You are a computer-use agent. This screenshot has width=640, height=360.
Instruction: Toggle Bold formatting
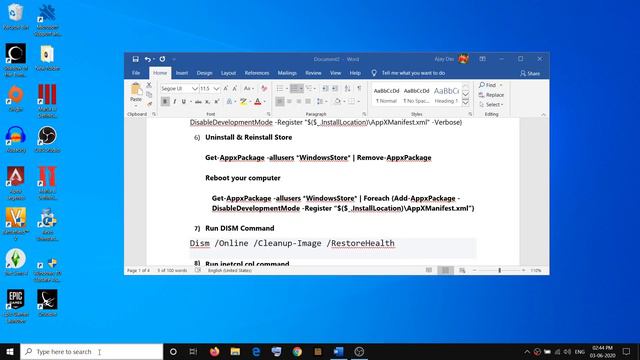coord(165,101)
